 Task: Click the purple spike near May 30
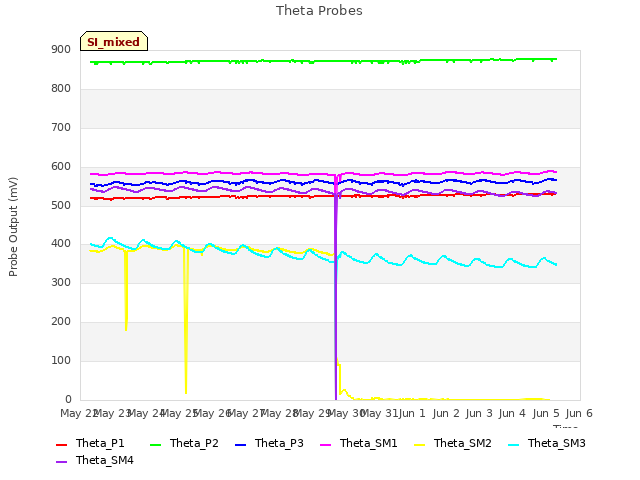tap(336, 298)
